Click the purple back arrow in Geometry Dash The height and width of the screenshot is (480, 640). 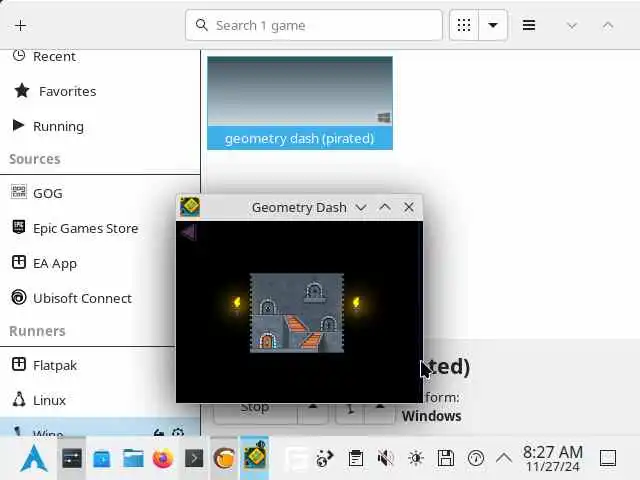pos(189,233)
